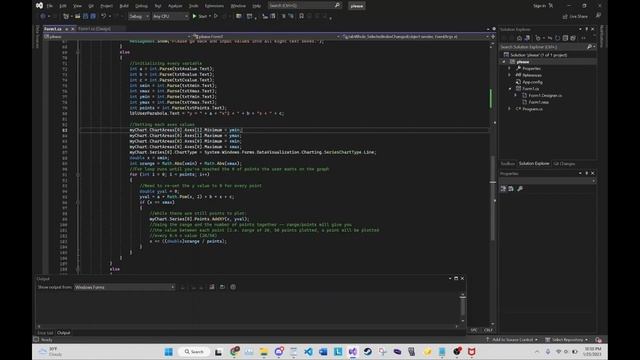Click the Visual Studio search box
This screenshot has height=360, width=640.
(x=304, y=6)
